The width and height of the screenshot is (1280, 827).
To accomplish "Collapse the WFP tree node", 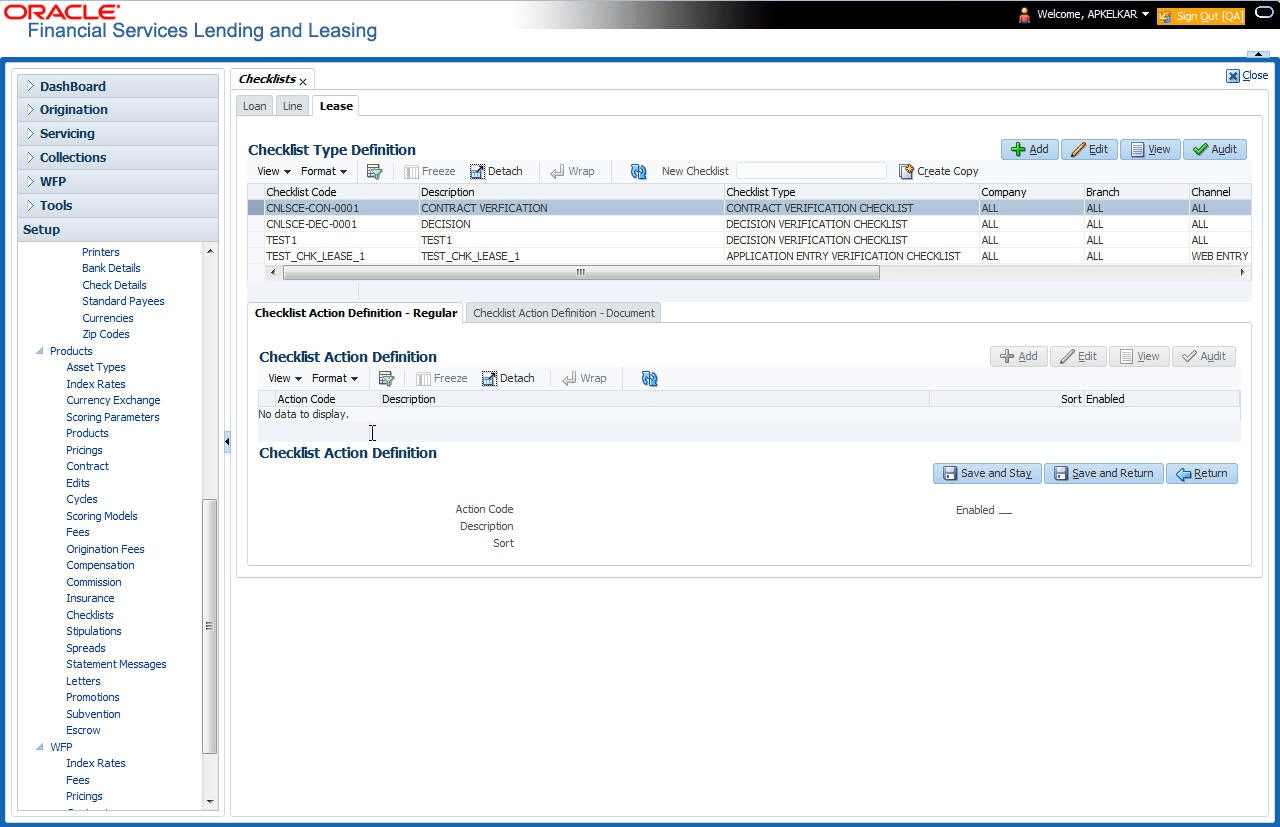I will [40, 747].
